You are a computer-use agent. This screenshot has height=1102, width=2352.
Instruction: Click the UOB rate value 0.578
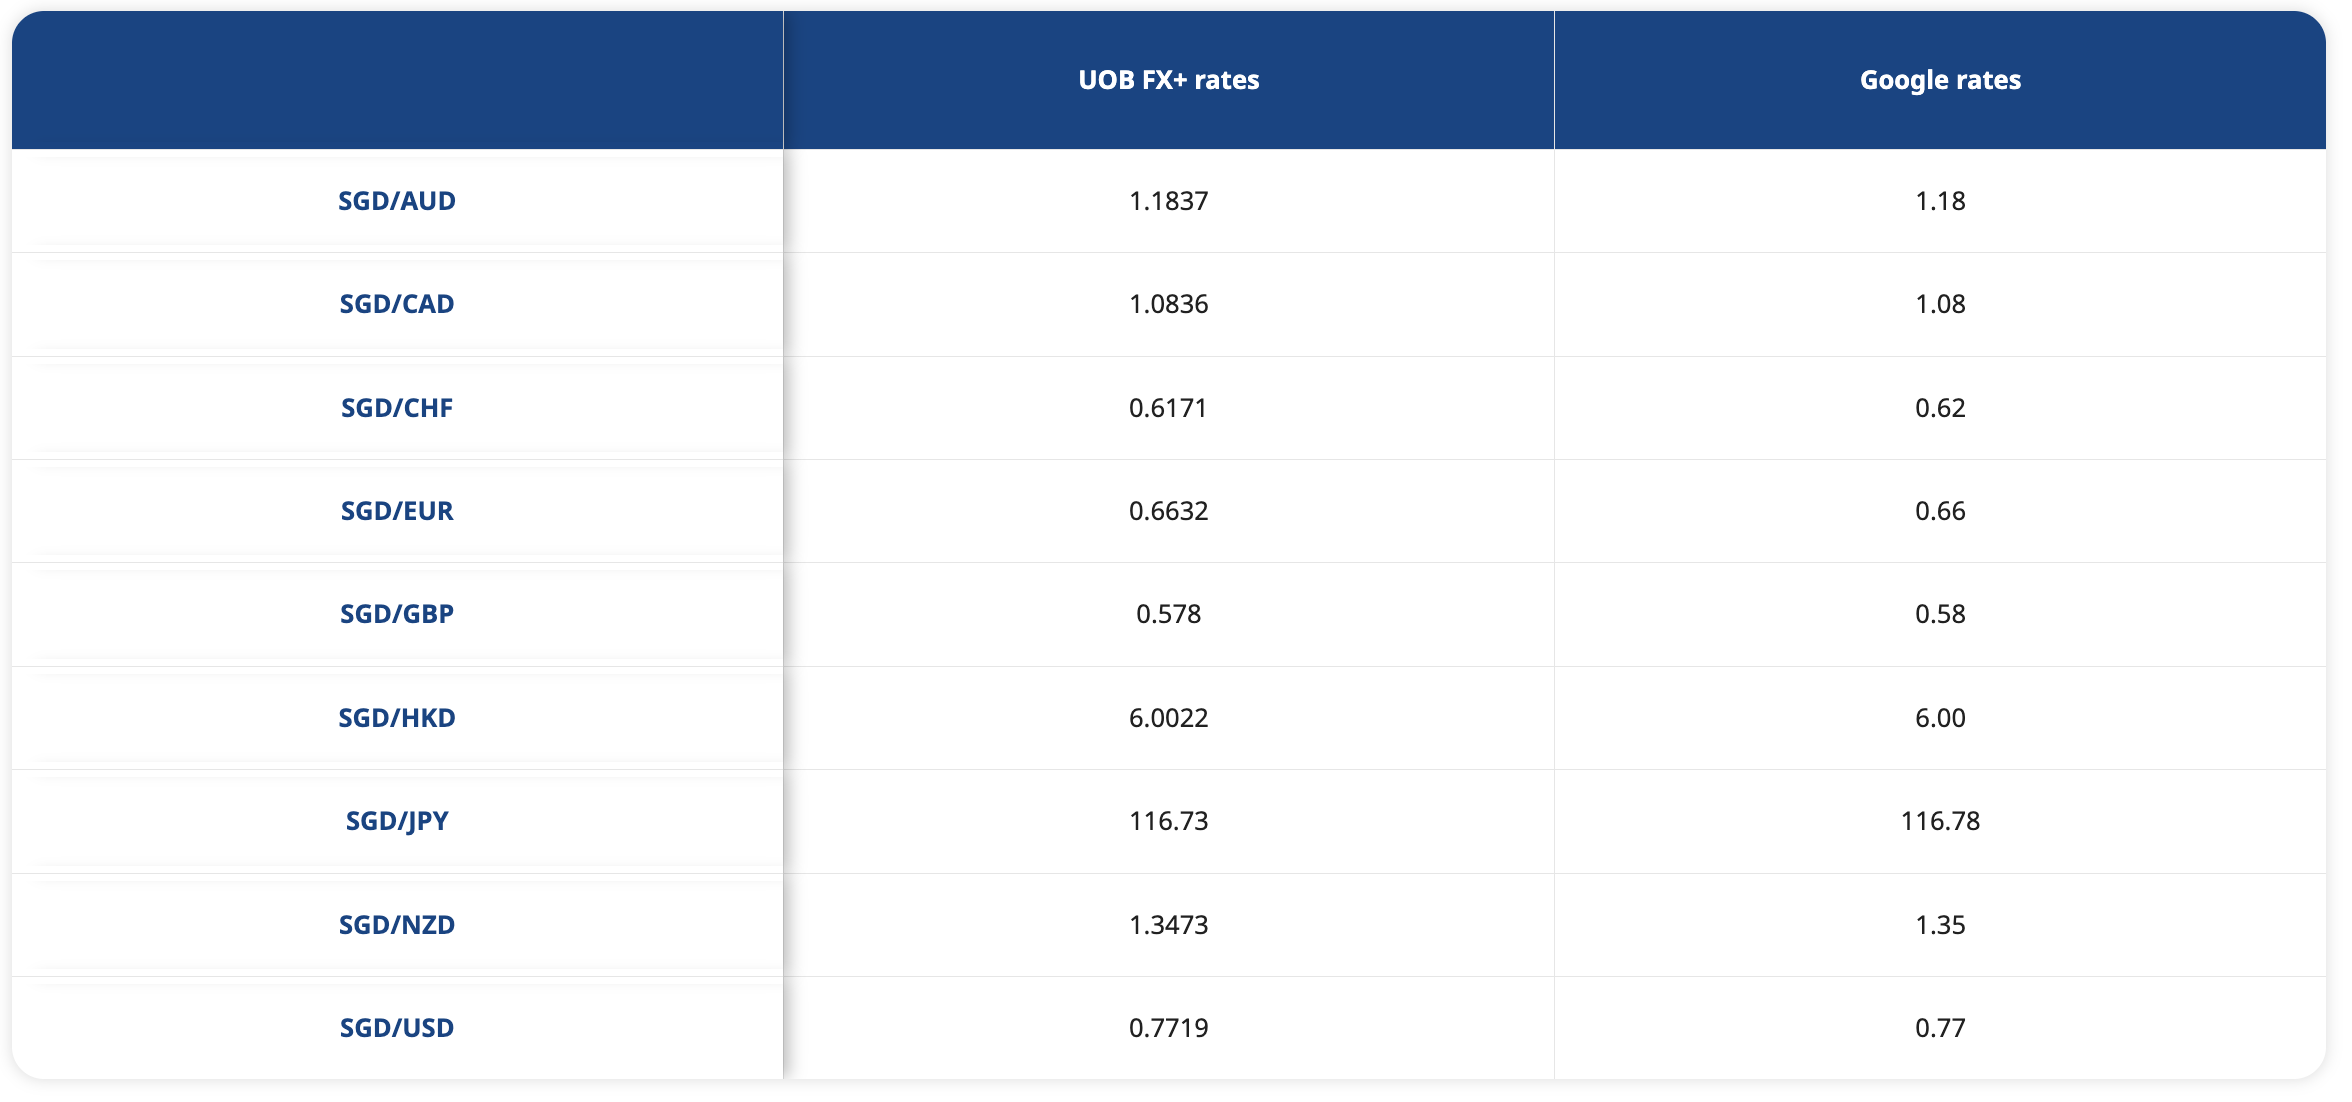[x=1168, y=614]
